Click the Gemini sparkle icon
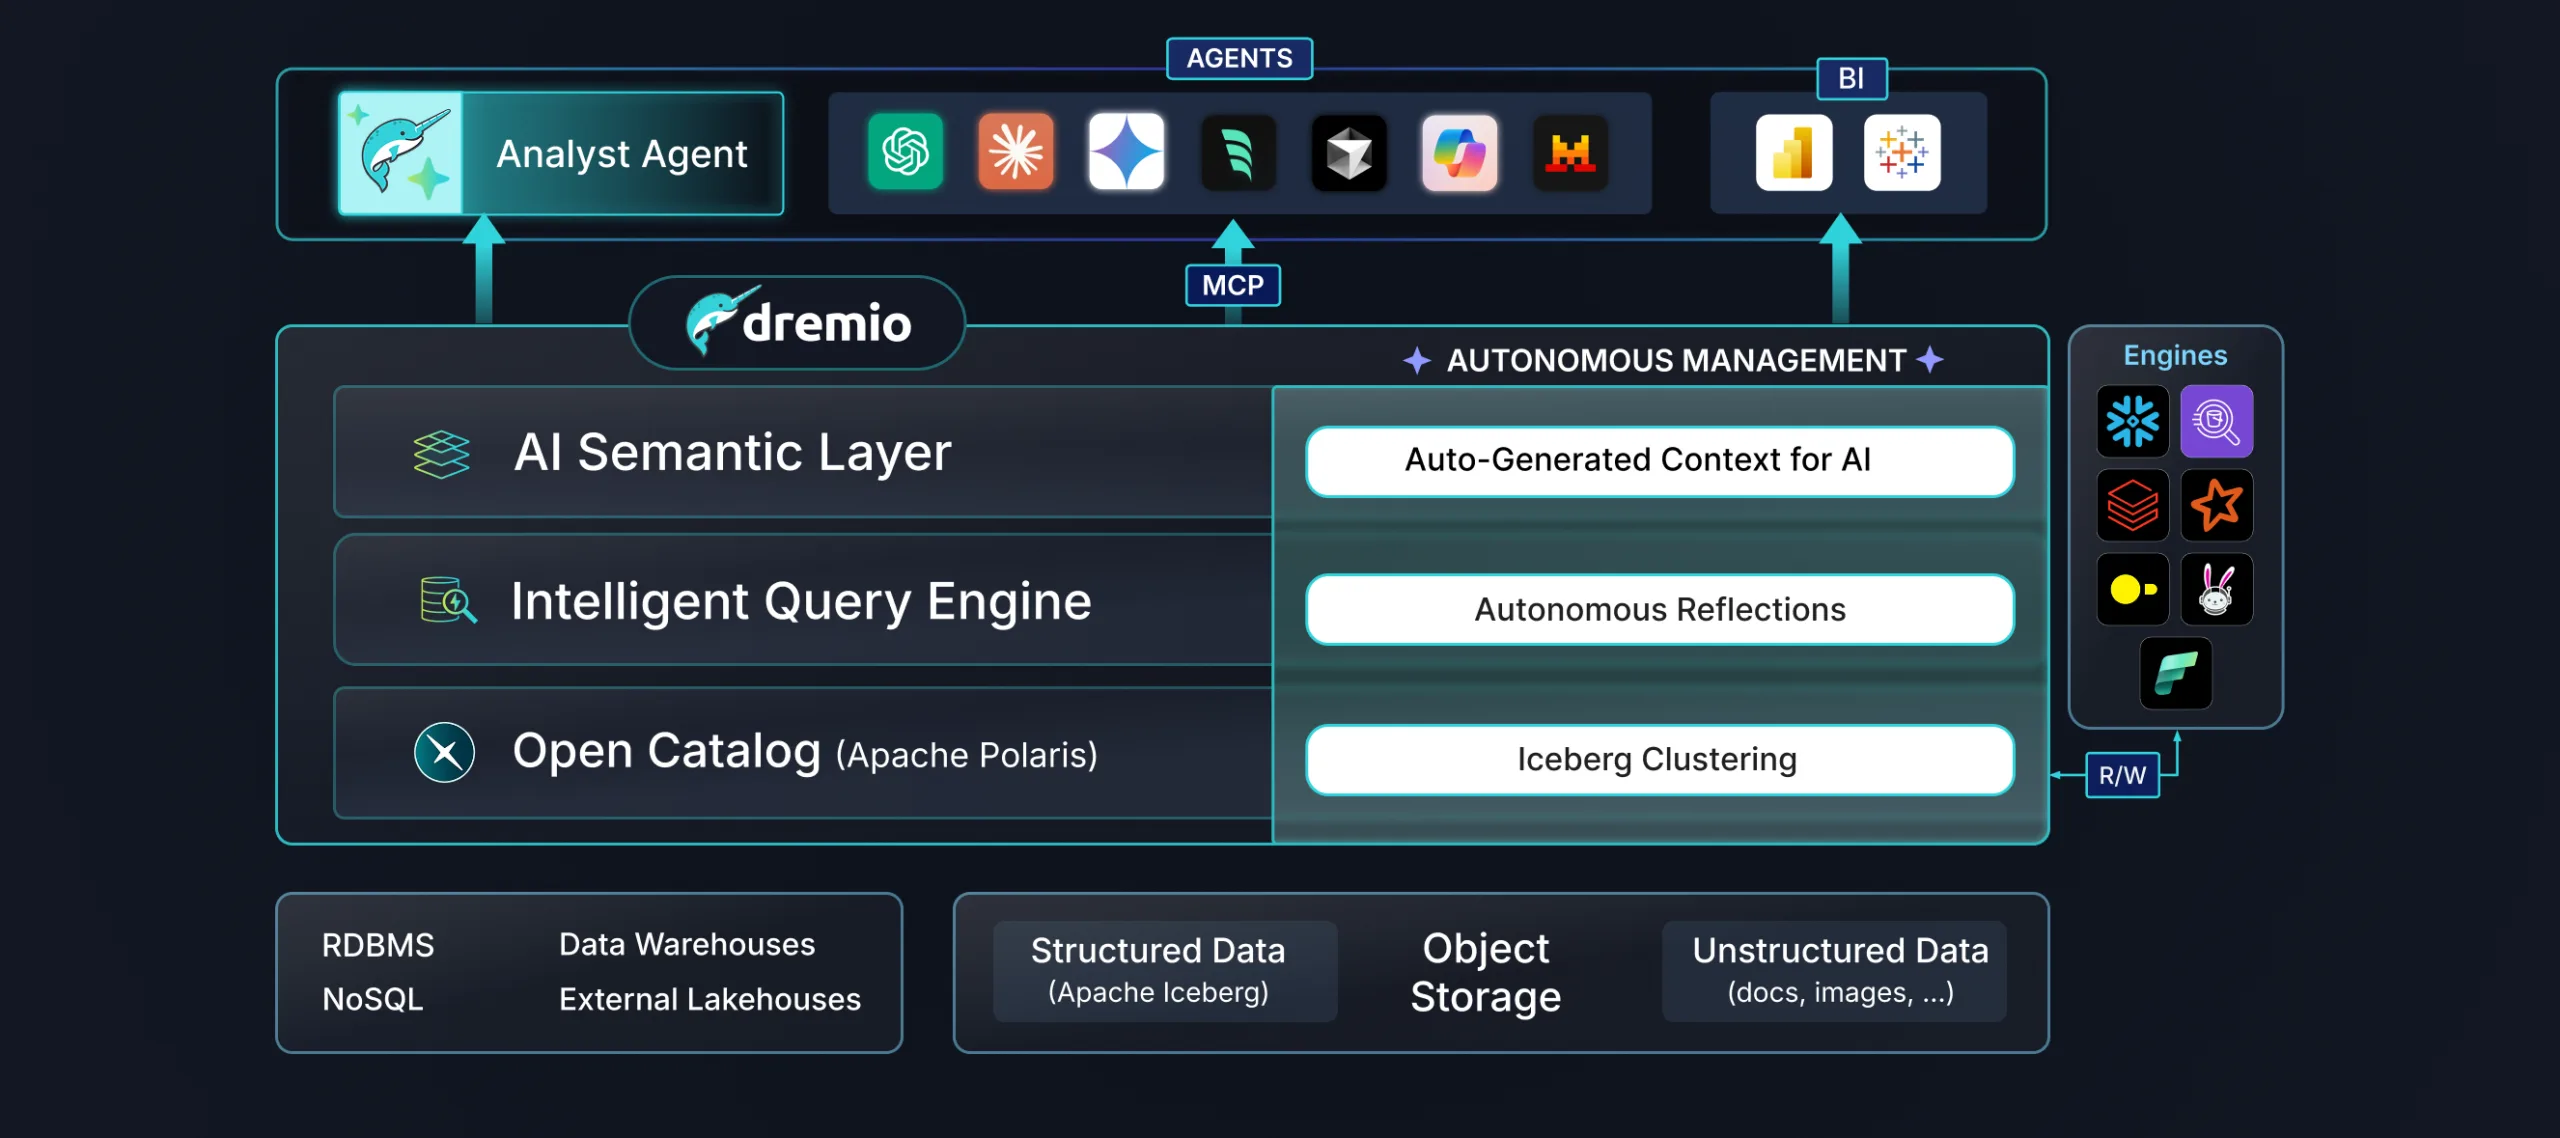This screenshot has width=2560, height=1138. (x=1126, y=153)
